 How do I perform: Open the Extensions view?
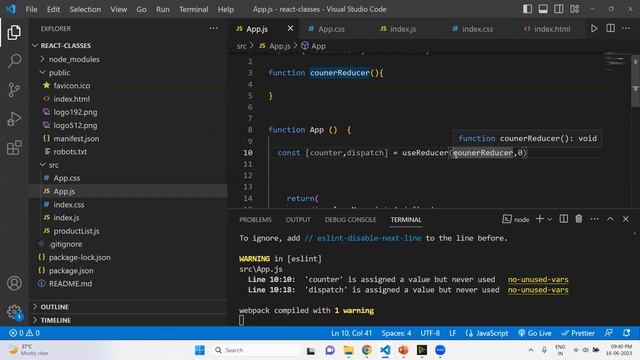(x=14, y=147)
